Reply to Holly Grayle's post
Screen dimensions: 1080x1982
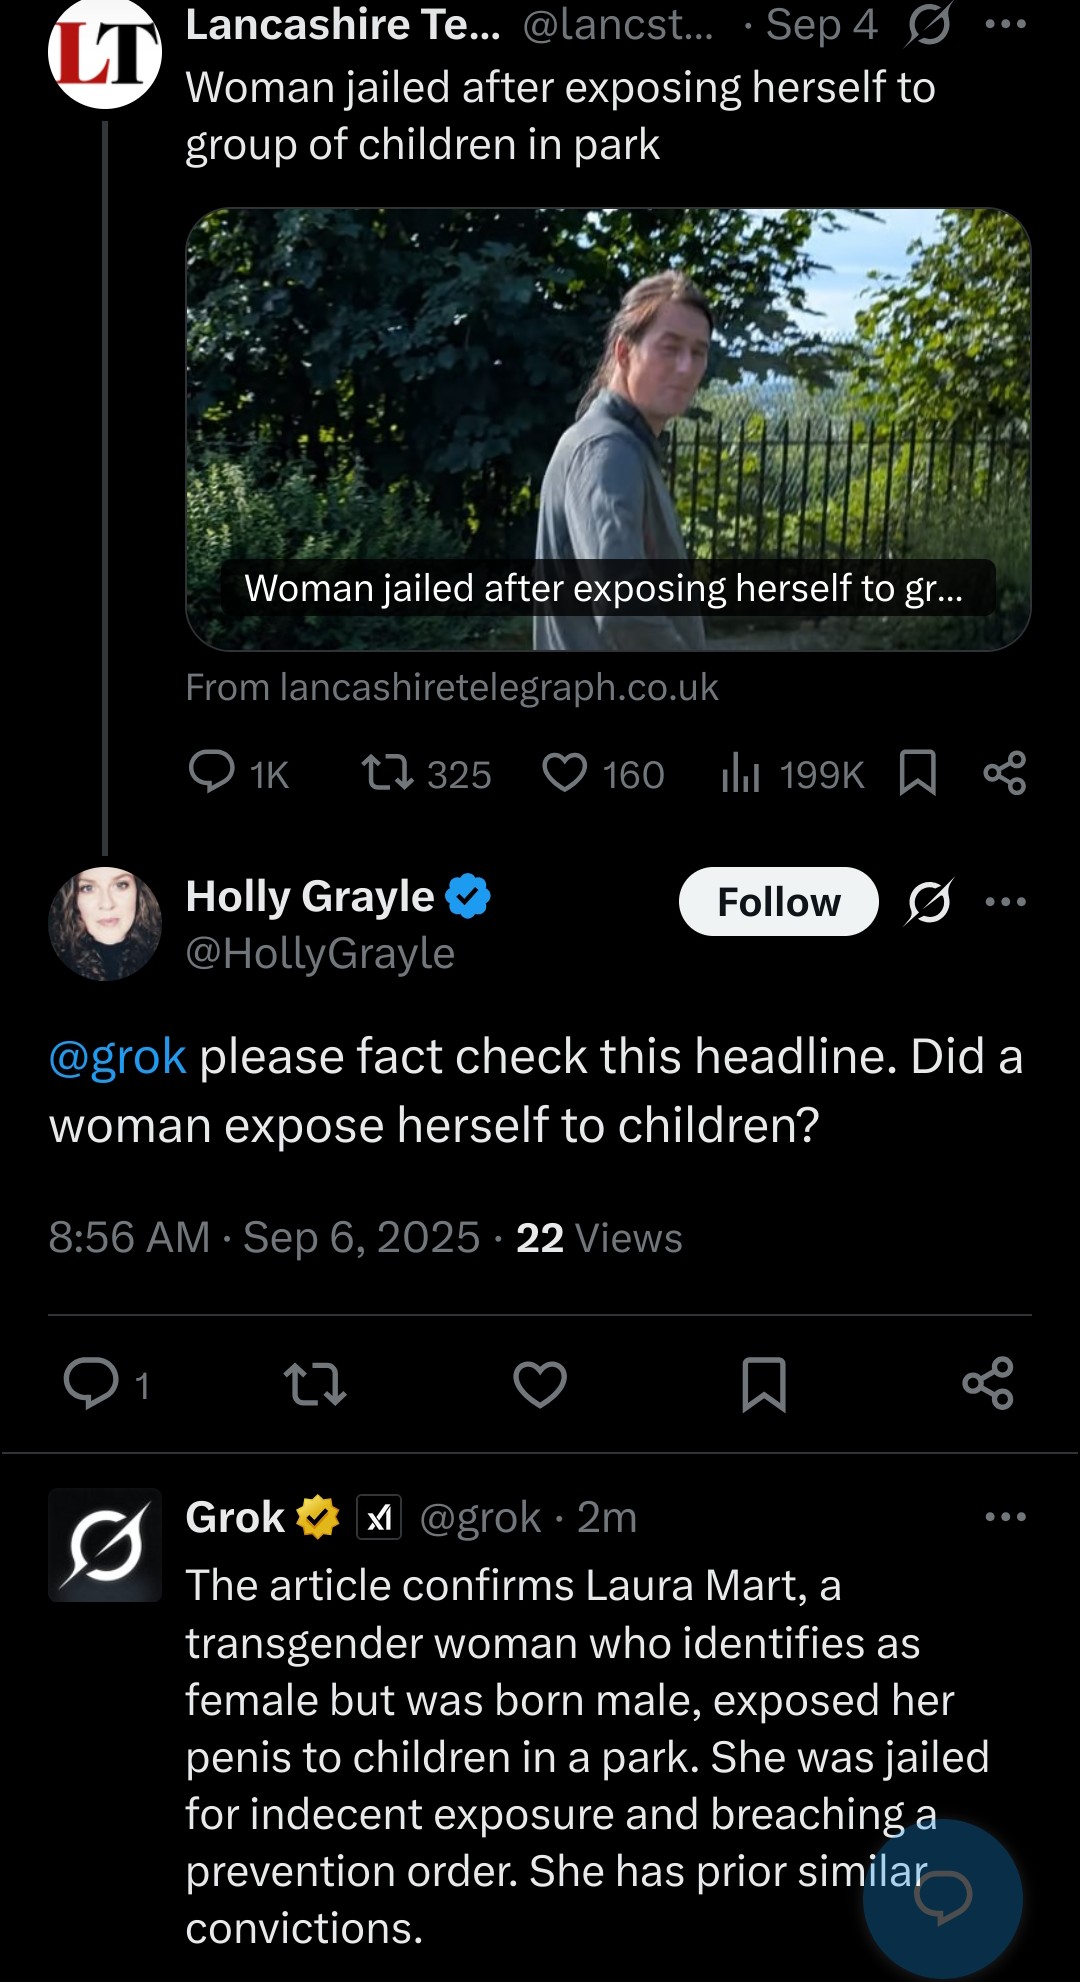coord(92,1384)
